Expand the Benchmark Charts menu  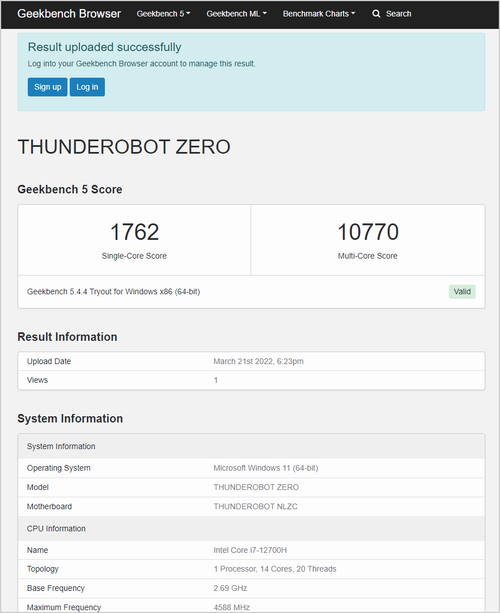319,14
